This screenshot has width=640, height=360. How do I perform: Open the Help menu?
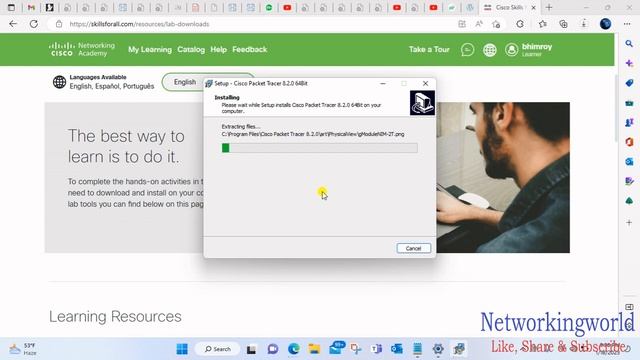click(218, 49)
